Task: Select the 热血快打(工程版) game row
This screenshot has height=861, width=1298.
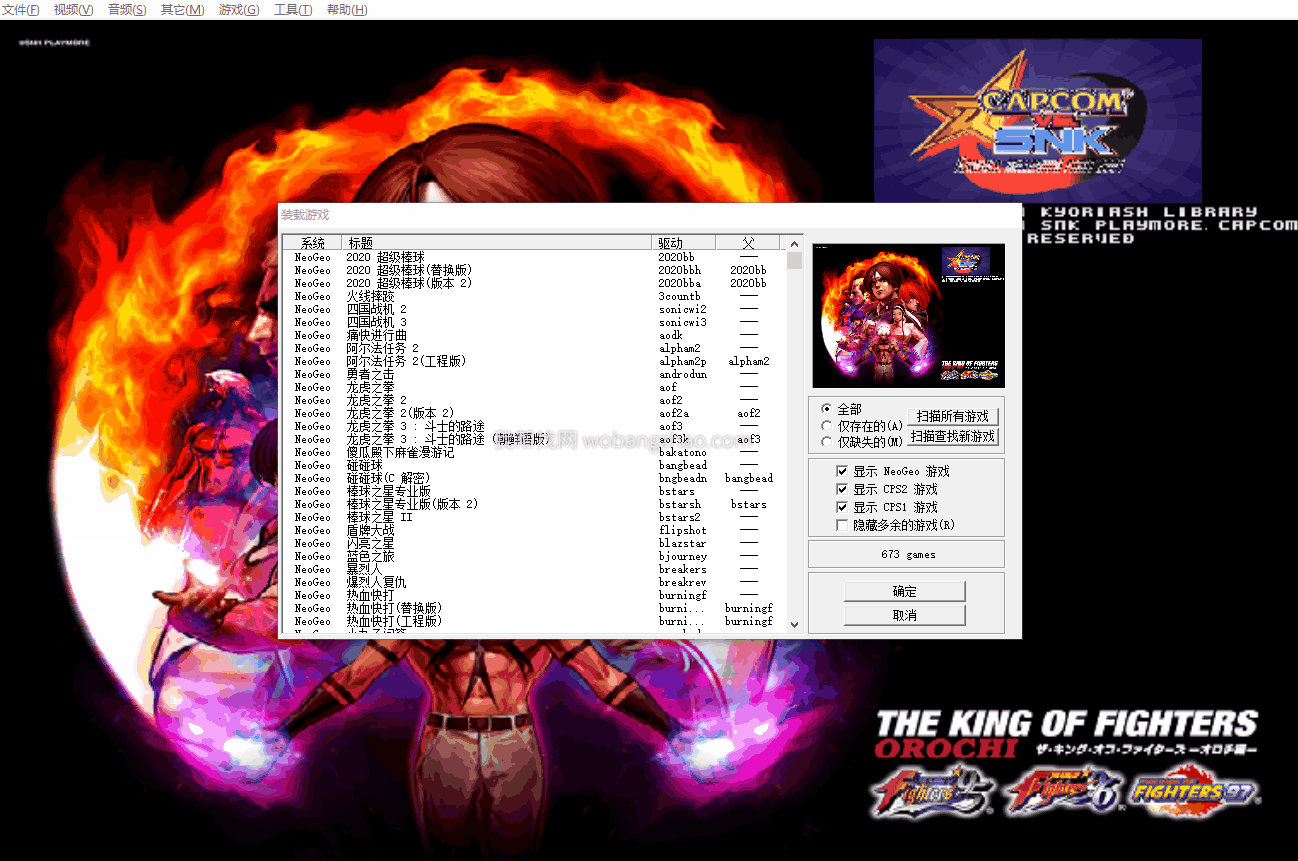Action: pyautogui.click(x=533, y=621)
